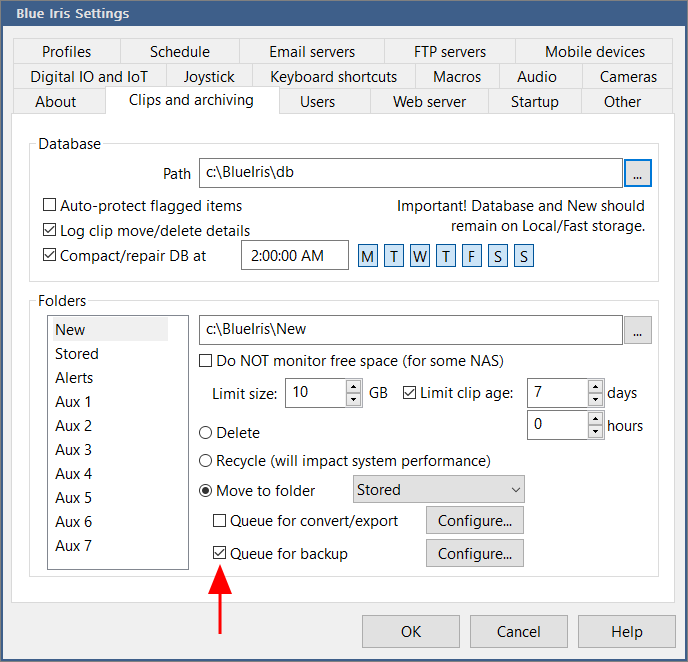The image size is (688, 662).
Task: Browse for the New folder path
Action: point(638,330)
